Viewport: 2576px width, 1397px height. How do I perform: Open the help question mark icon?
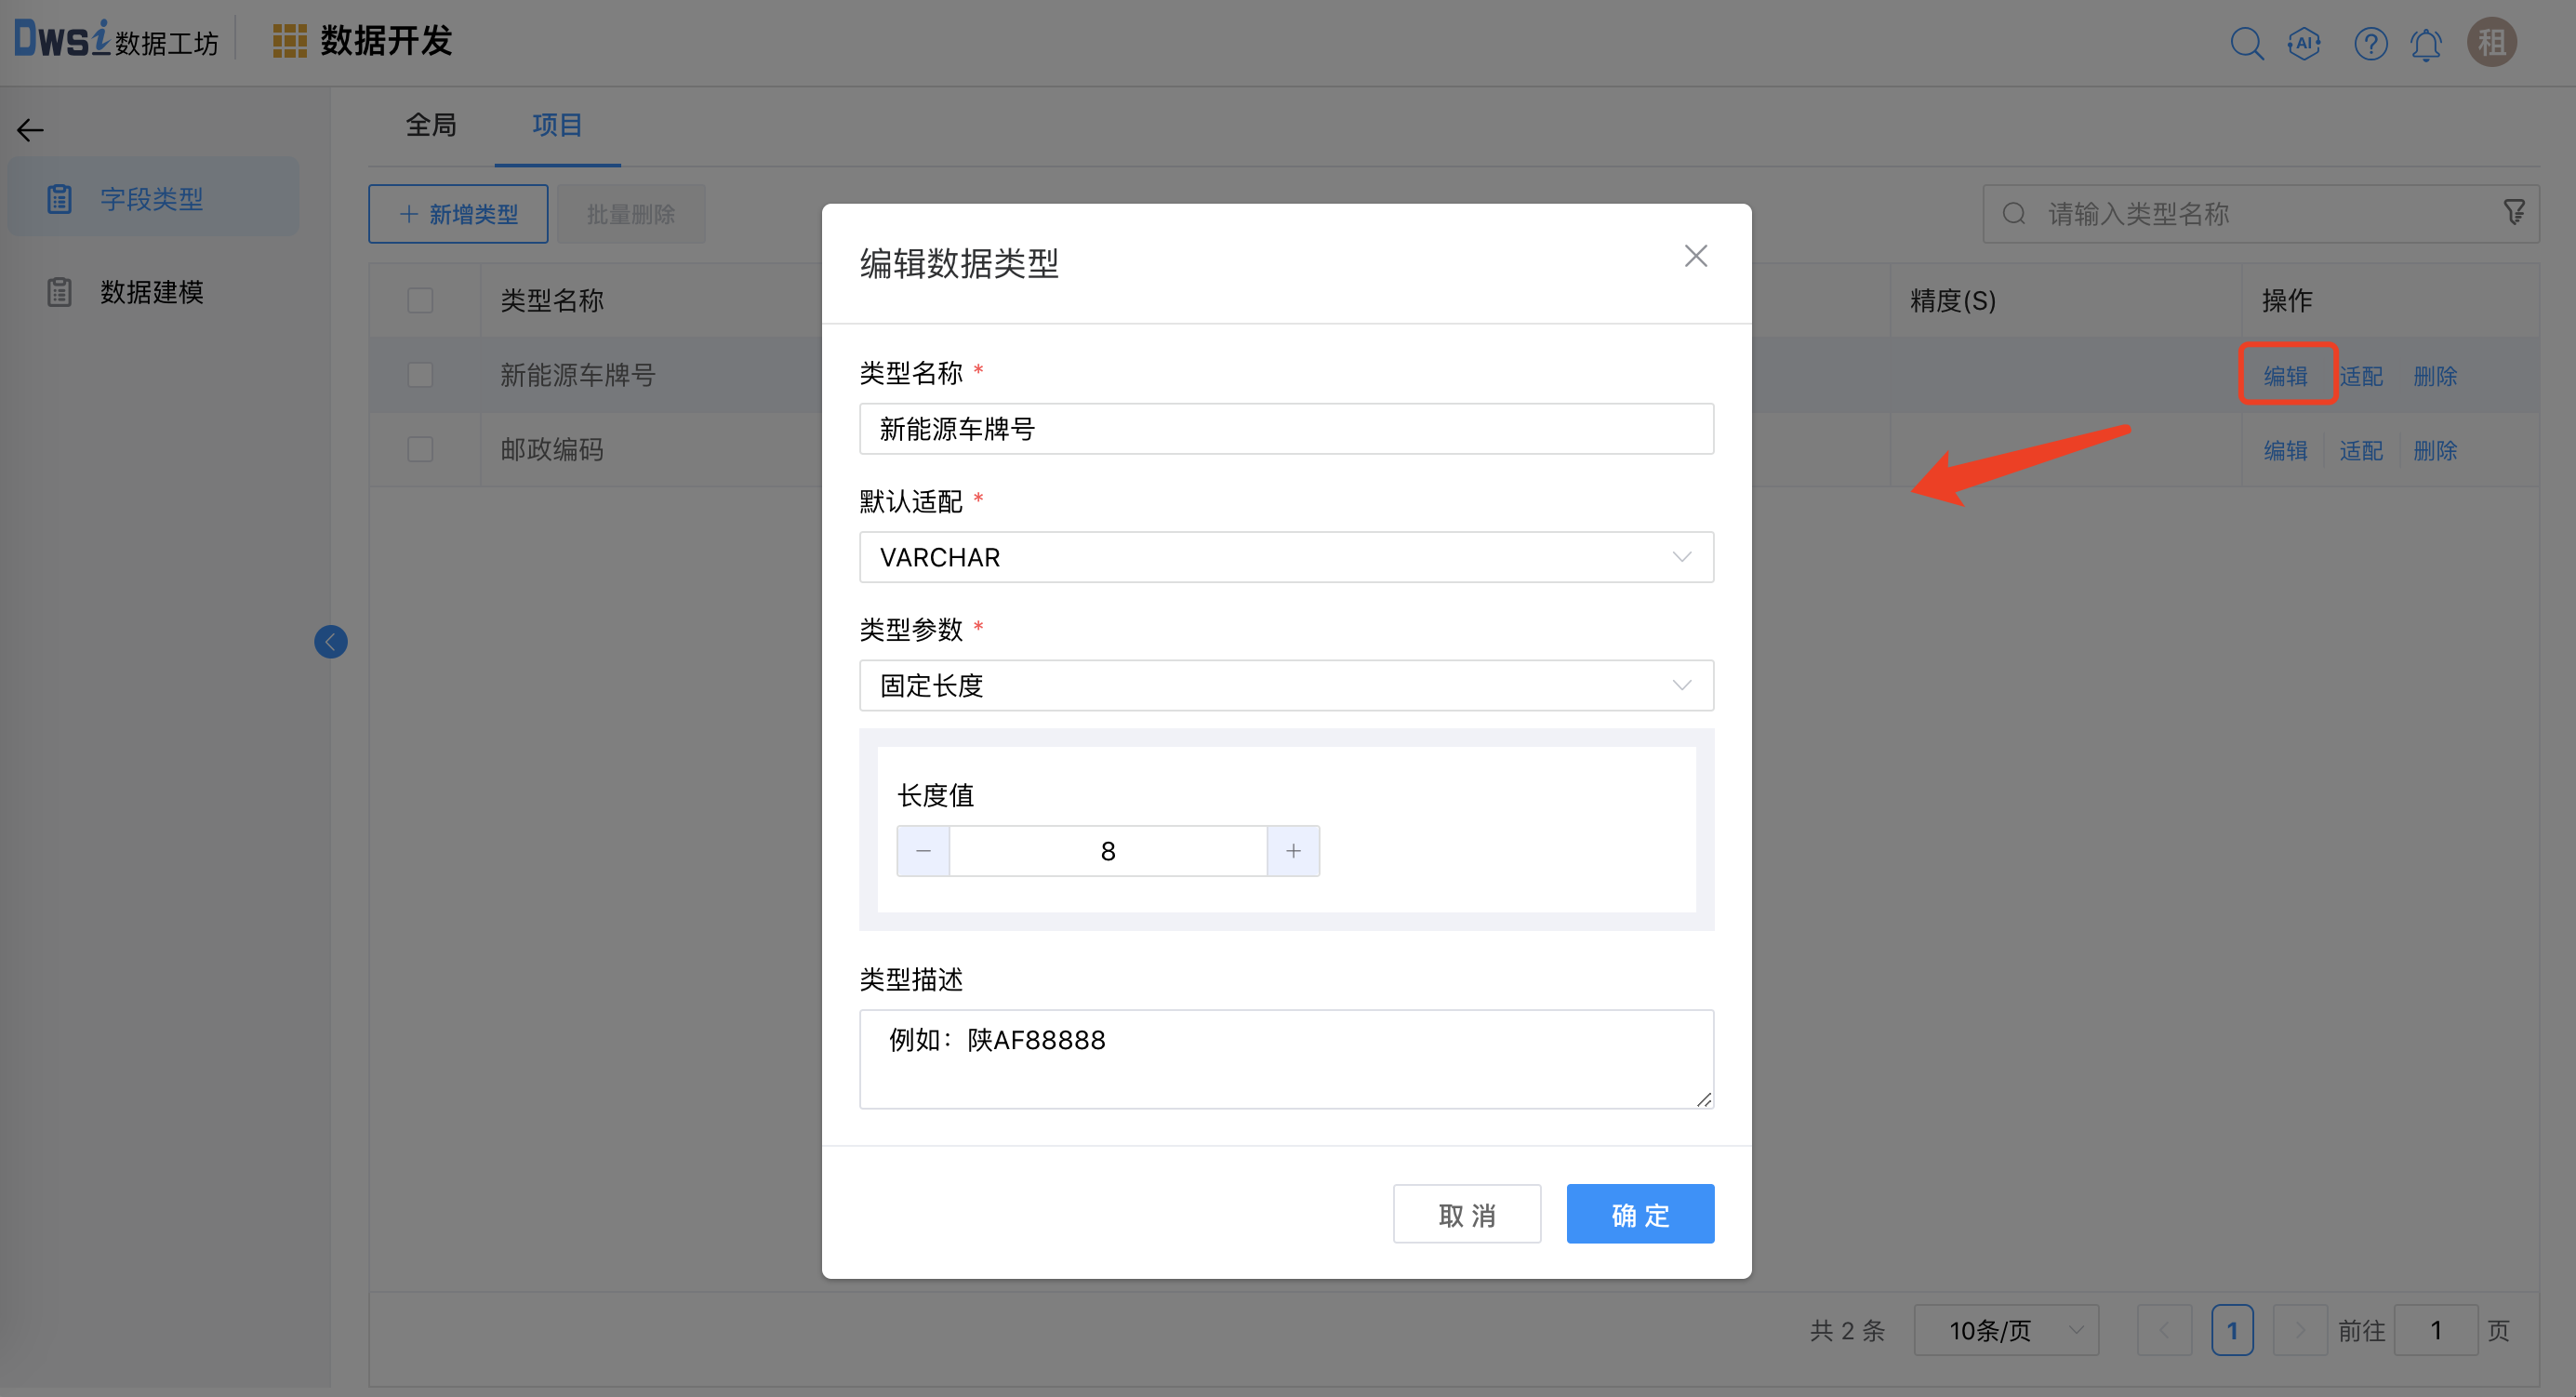(2370, 43)
